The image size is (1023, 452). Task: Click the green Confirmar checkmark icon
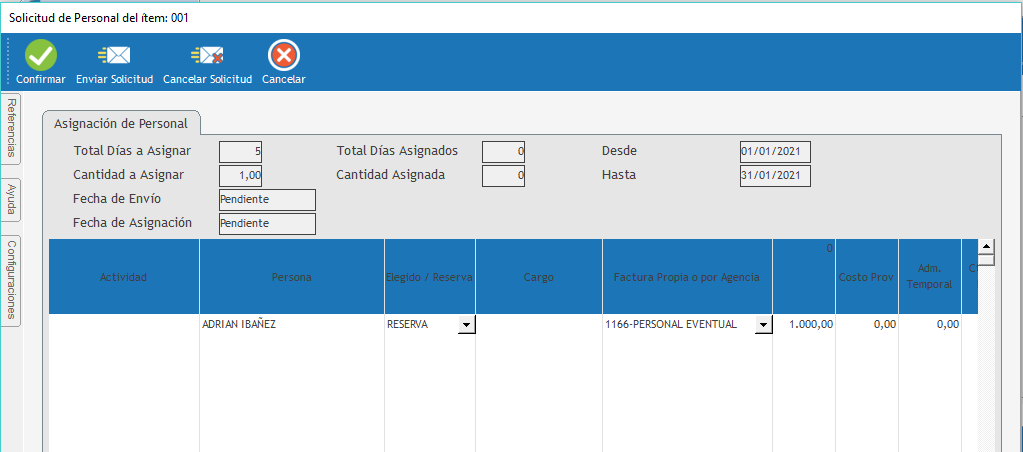click(x=41, y=56)
